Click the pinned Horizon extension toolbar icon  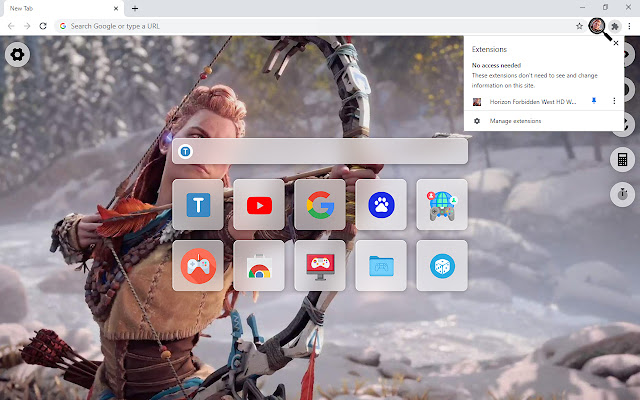(597, 26)
